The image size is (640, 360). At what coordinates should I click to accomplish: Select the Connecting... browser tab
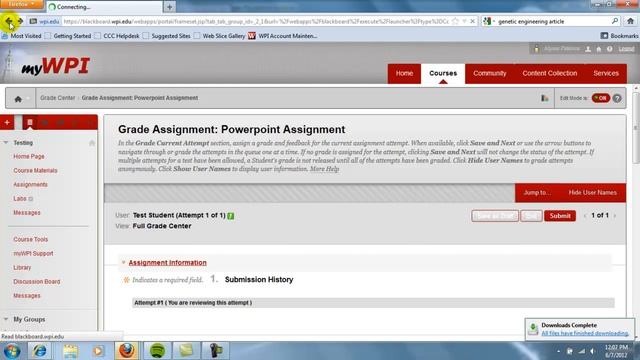pos(104,7)
